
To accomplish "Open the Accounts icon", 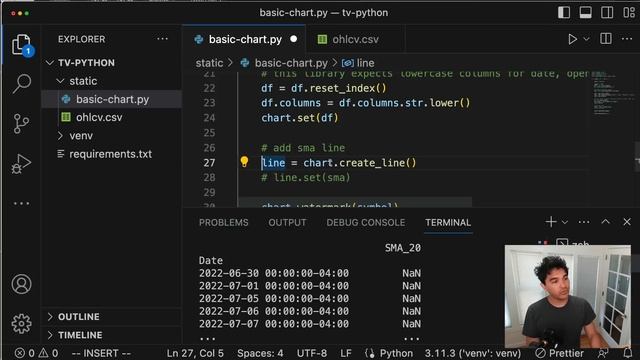I will coord(21,284).
